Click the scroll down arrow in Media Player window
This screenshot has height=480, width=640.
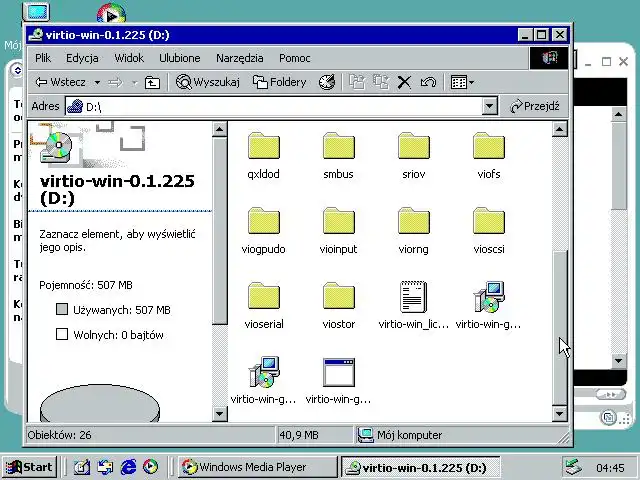(619, 360)
